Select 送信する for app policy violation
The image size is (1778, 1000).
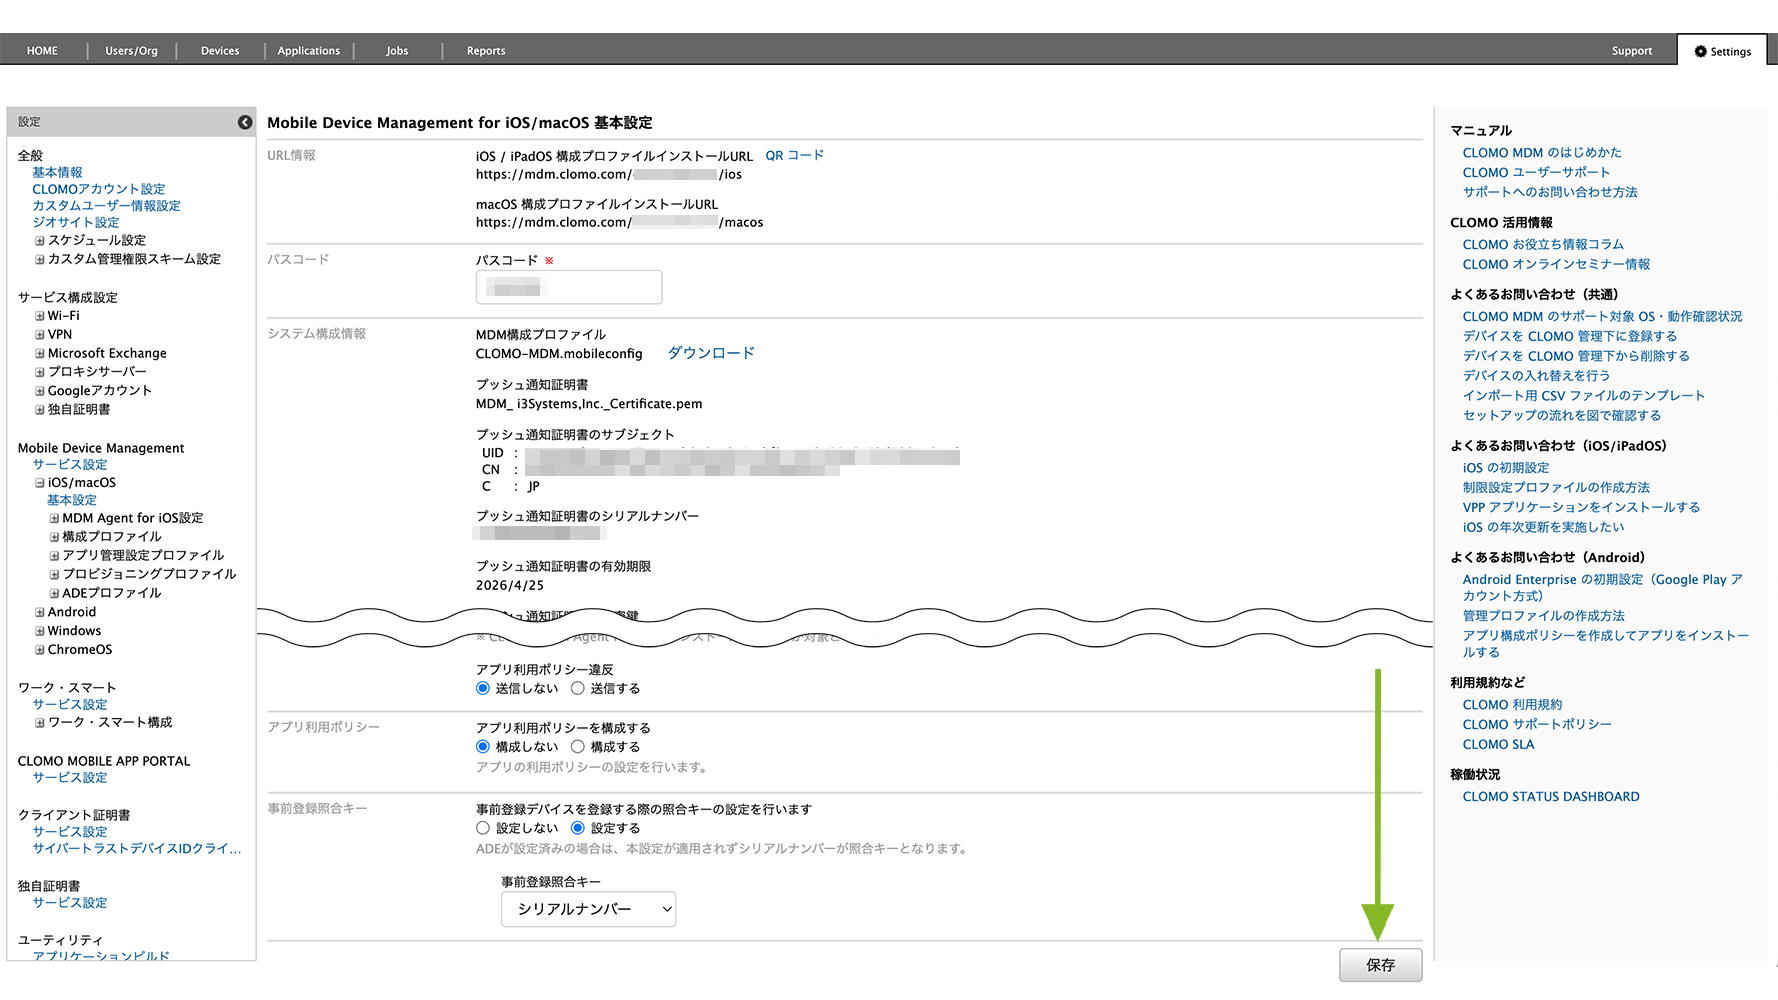578,688
